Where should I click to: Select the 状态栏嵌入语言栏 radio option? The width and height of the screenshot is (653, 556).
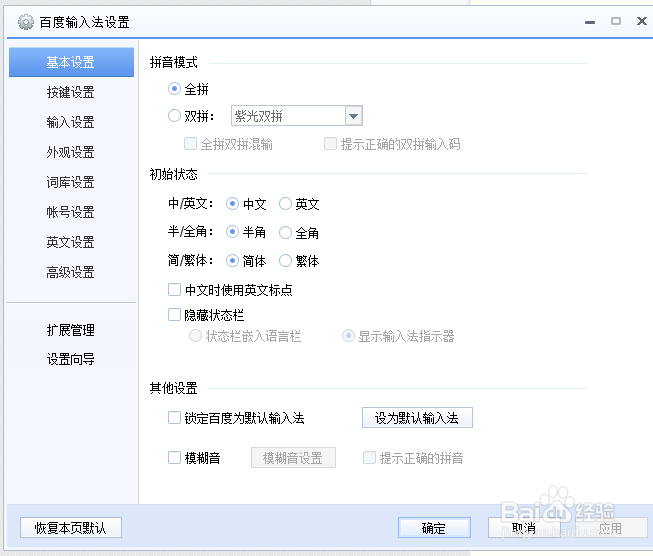tap(195, 336)
